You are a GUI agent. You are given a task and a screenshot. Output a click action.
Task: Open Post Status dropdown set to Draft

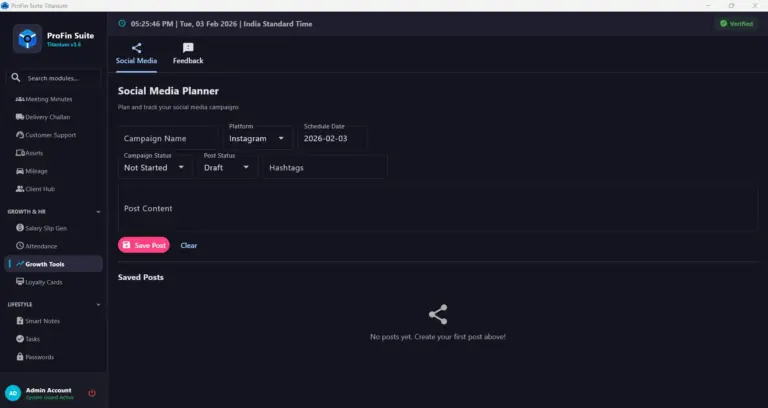[x=227, y=167]
